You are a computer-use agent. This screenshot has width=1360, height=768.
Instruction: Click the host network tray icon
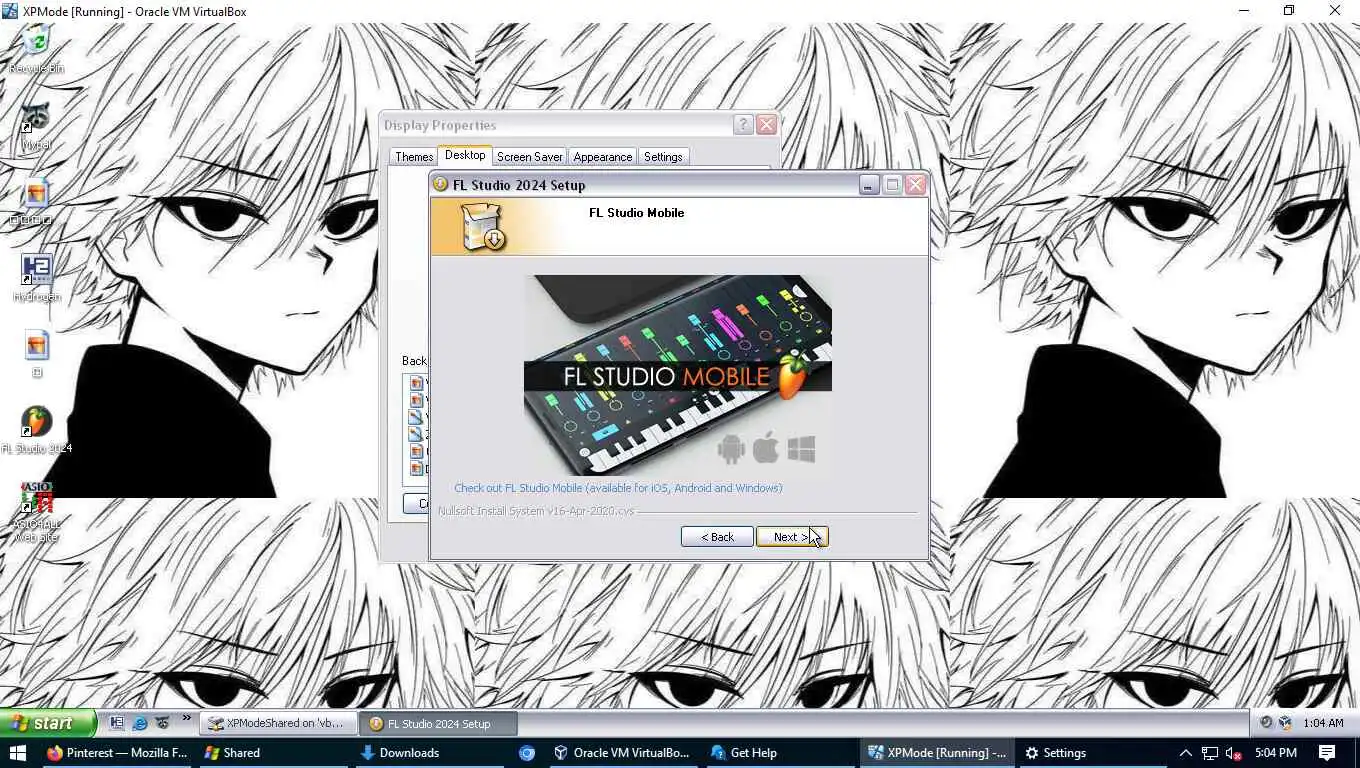[1210, 753]
